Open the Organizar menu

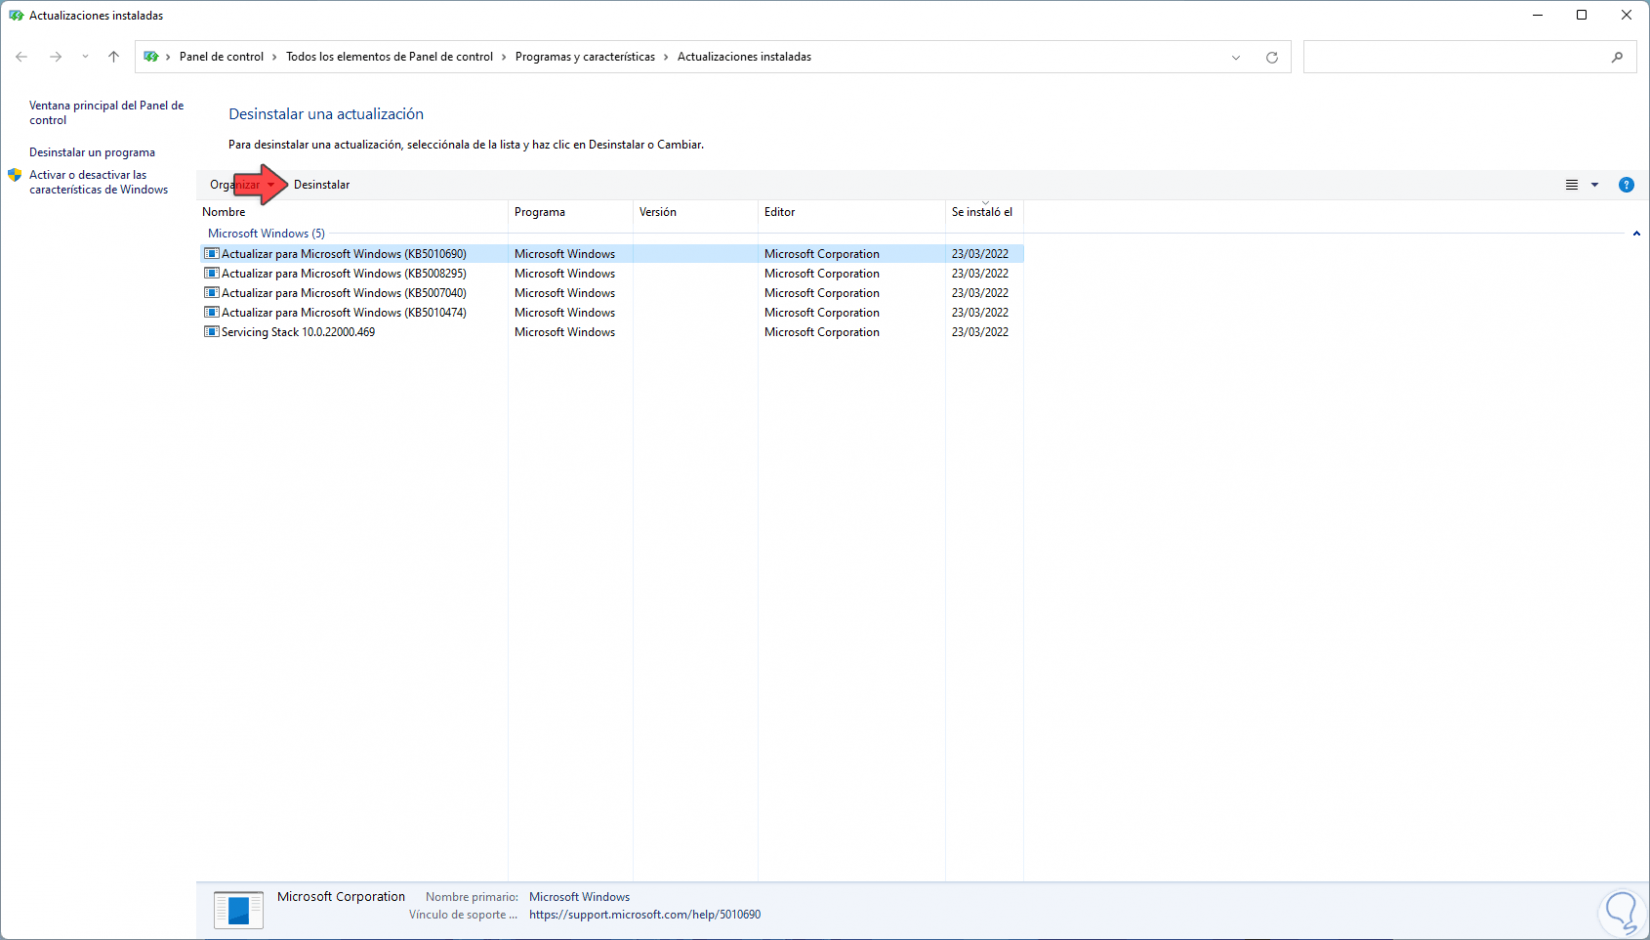click(x=242, y=185)
